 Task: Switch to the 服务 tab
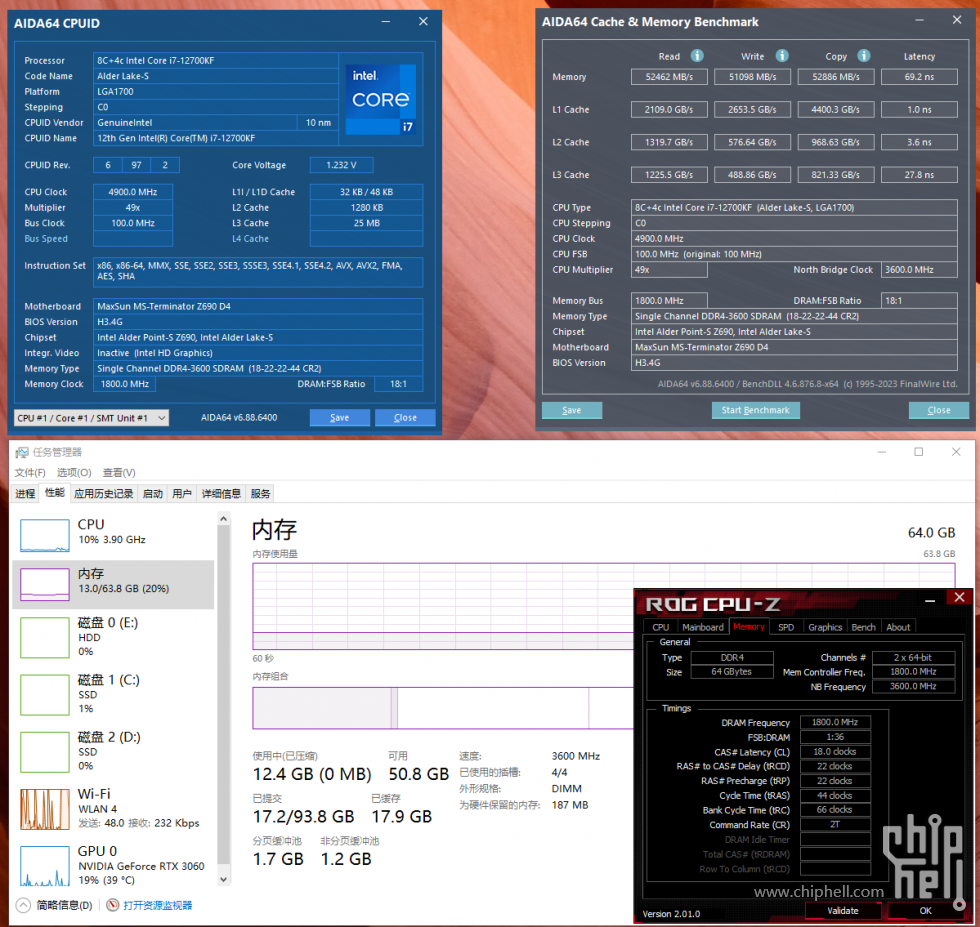click(261, 494)
